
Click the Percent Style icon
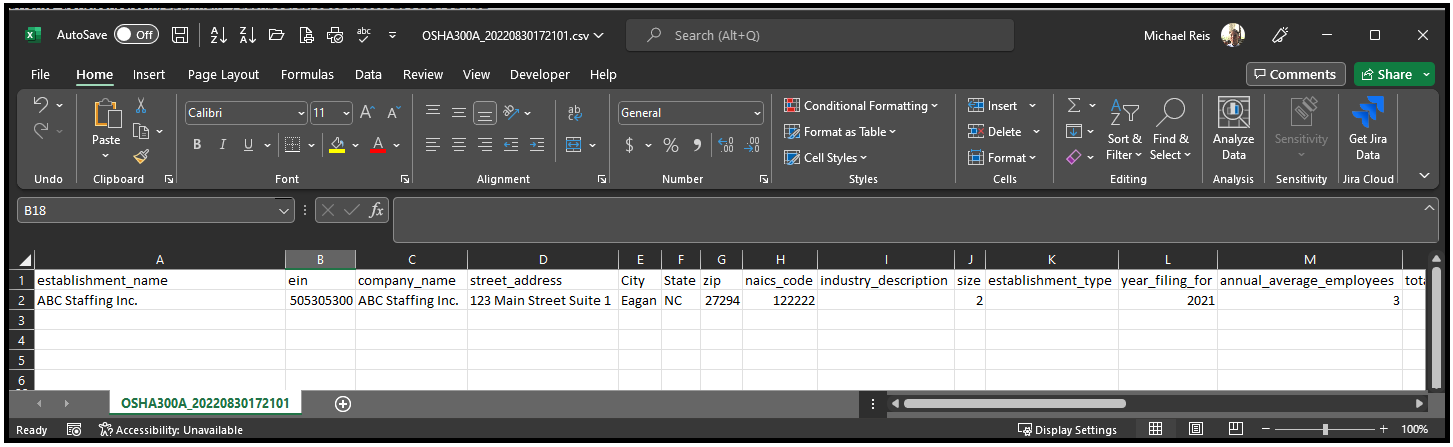pos(670,145)
